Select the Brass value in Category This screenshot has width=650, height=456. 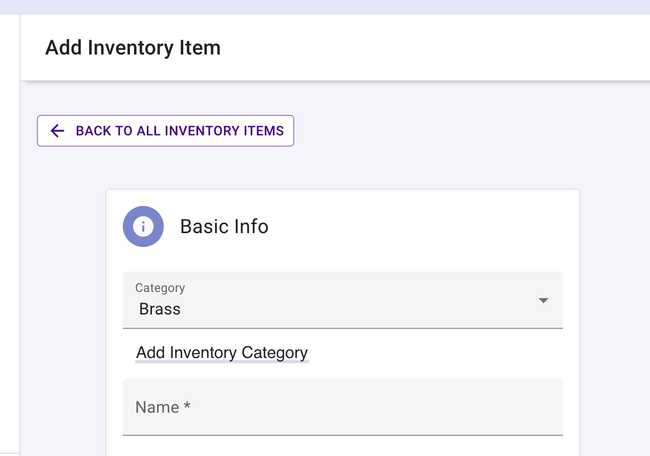(160, 309)
